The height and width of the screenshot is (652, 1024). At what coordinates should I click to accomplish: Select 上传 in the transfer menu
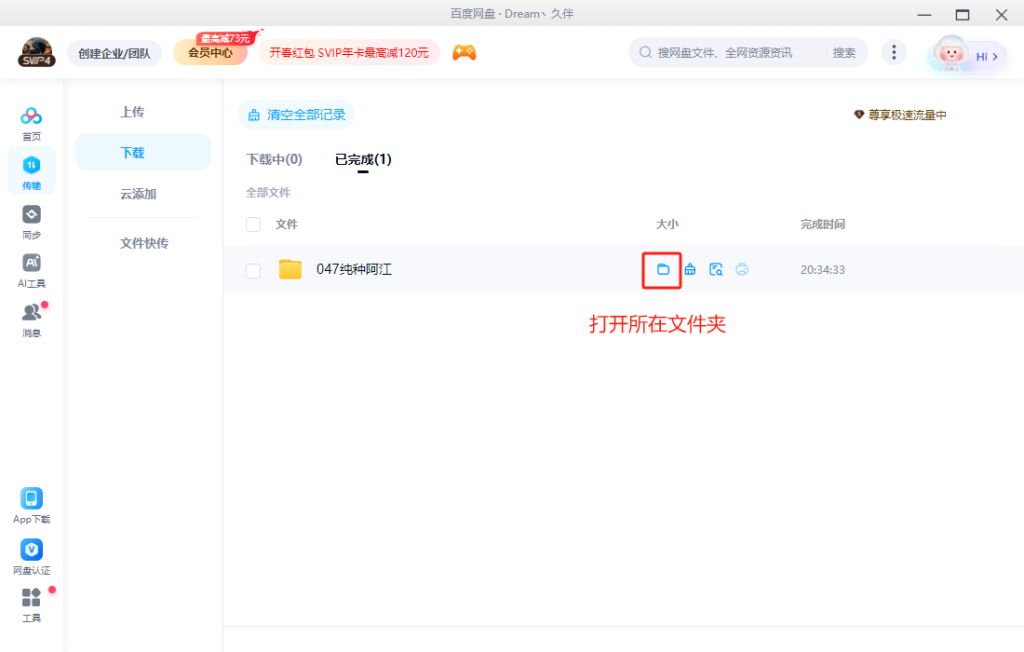tap(132, 112)
